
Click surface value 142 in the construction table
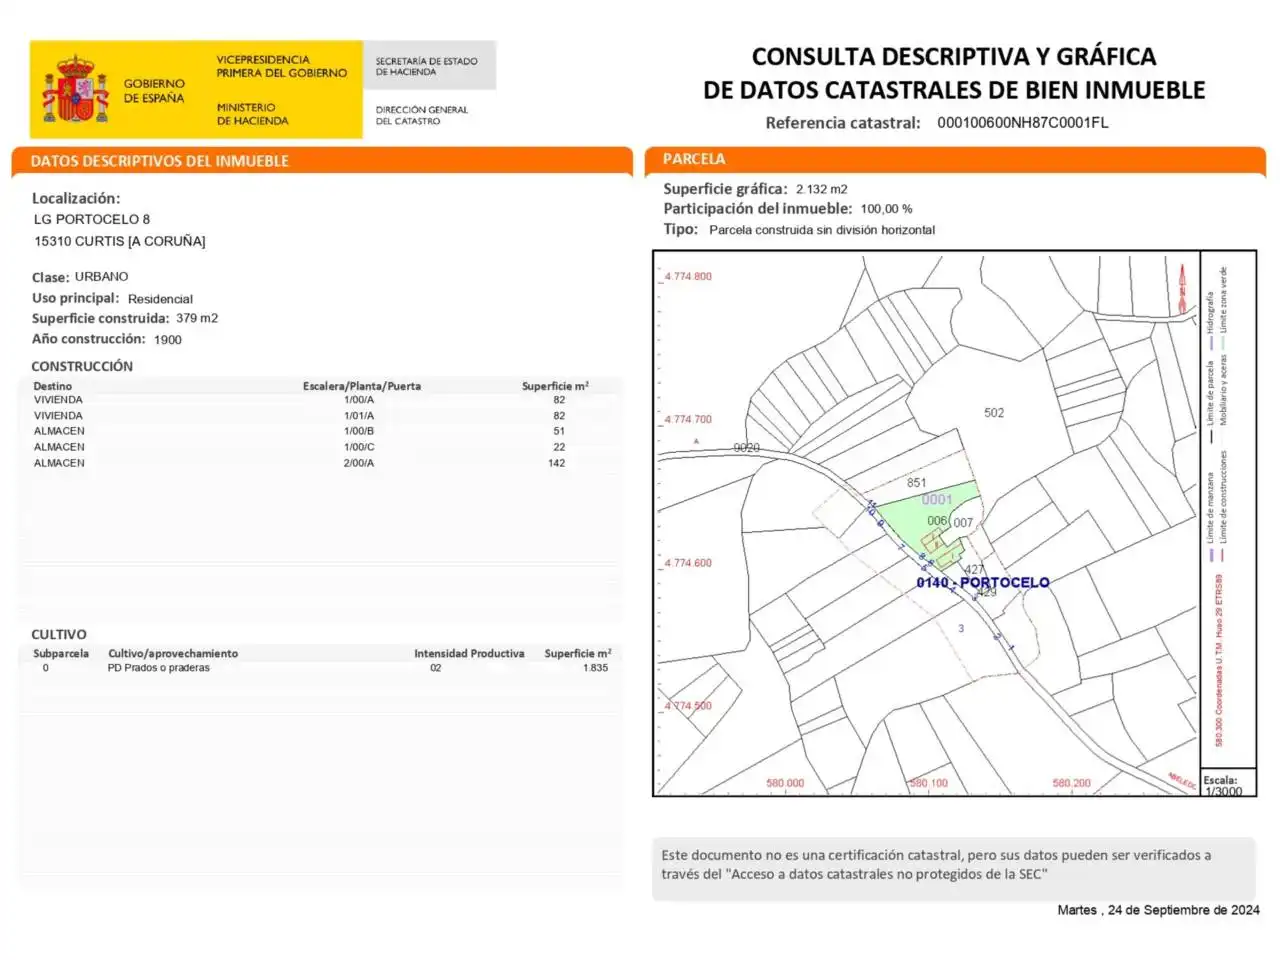click(x=557, y=463)
